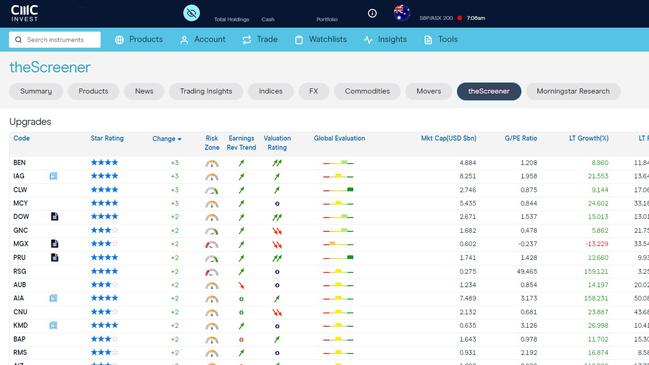Click the MCY stock code

pos(21,203)
